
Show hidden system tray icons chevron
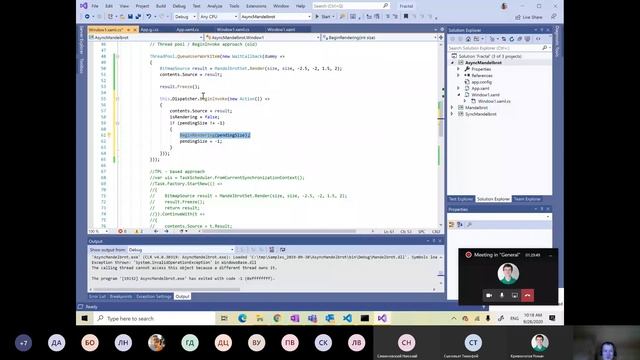pos(453,318)
